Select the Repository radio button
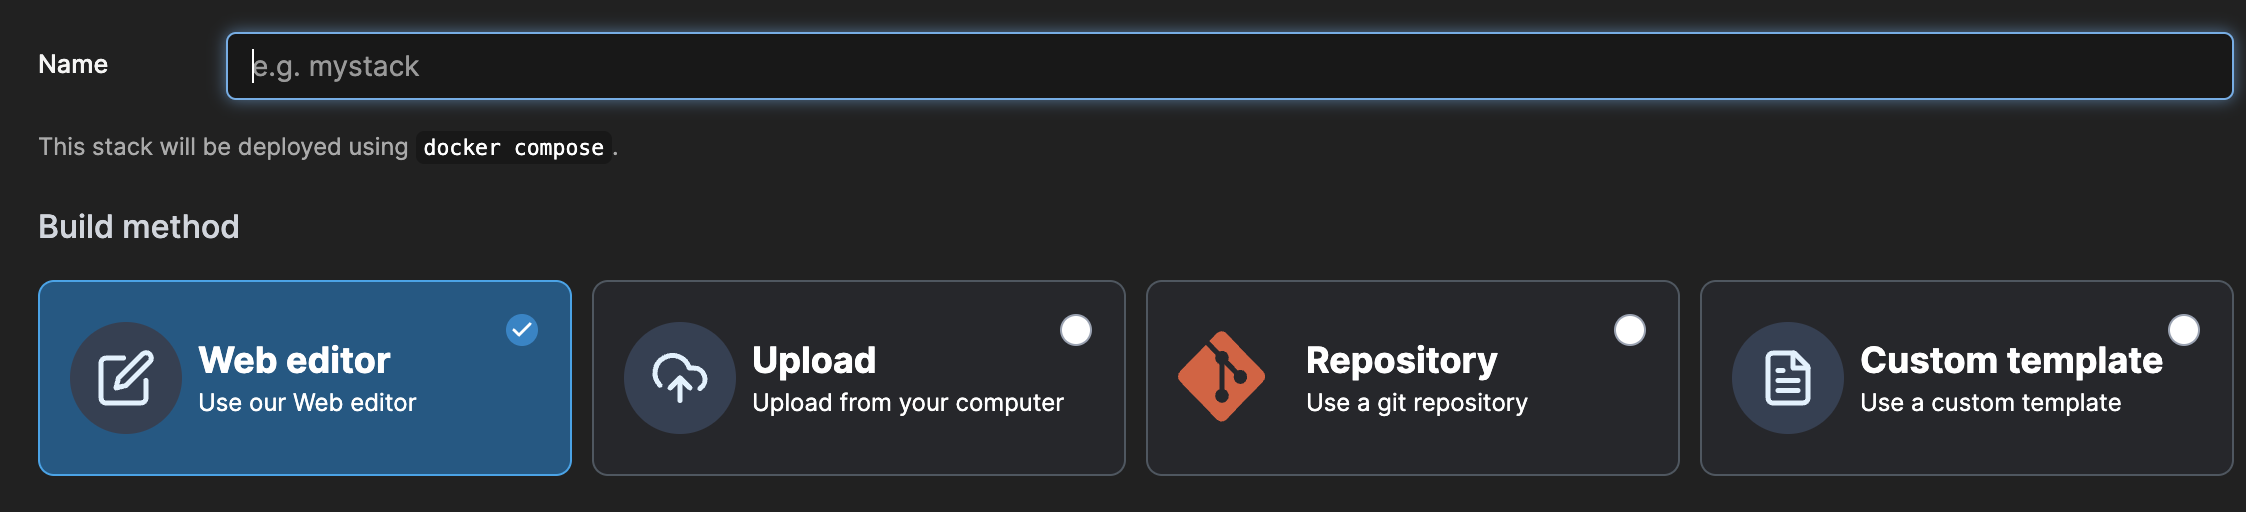Viewport: 2246px width, 512px height. tap(1630, 330)
